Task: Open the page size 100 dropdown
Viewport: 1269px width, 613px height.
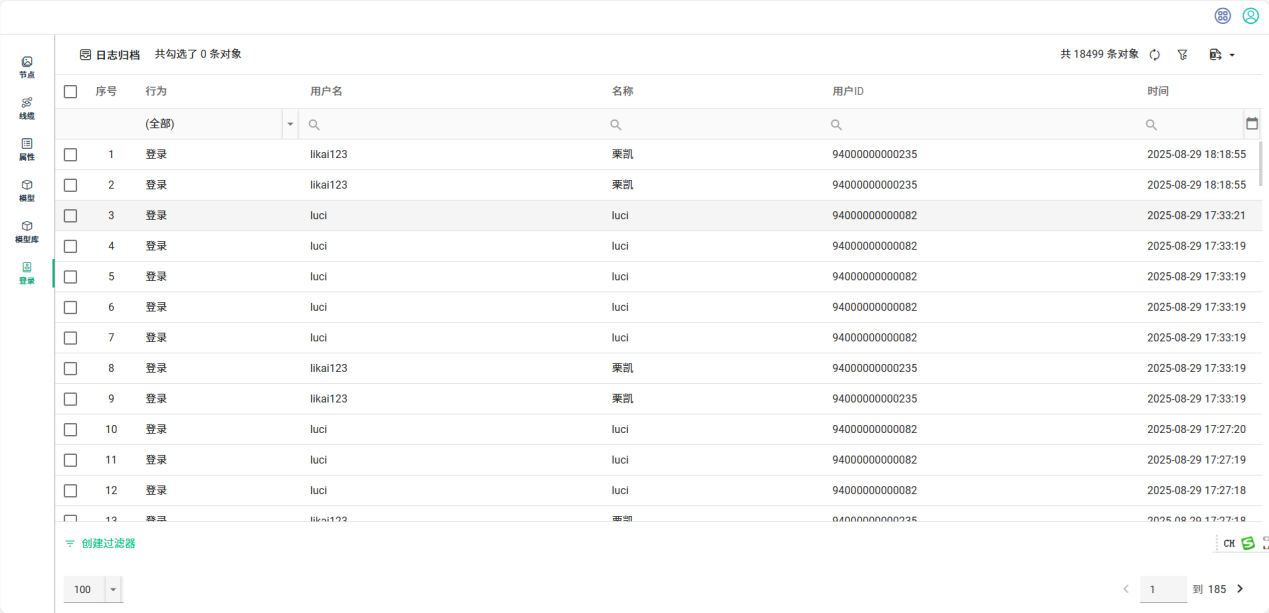Action: (113, 590)
